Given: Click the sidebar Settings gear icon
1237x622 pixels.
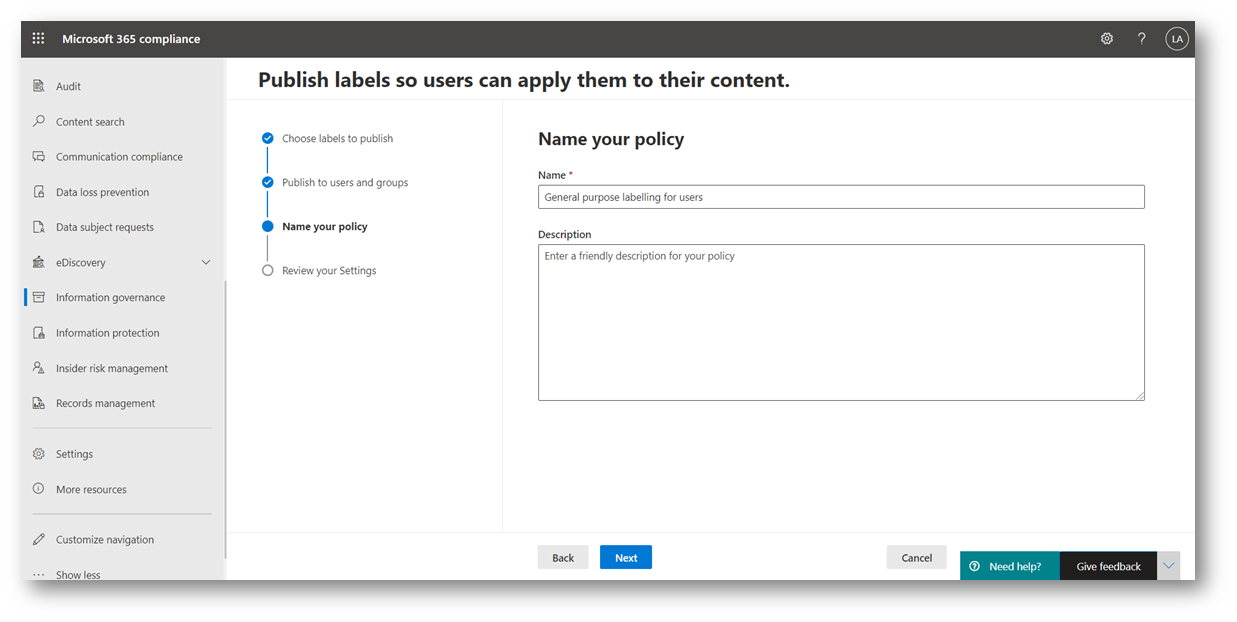Looking at the screenshot, I should [39, 454].
